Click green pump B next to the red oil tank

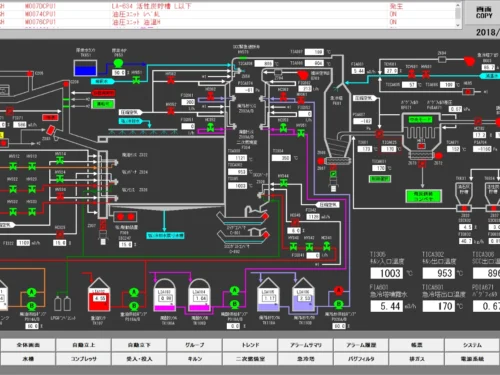click(x=134, y=306)
